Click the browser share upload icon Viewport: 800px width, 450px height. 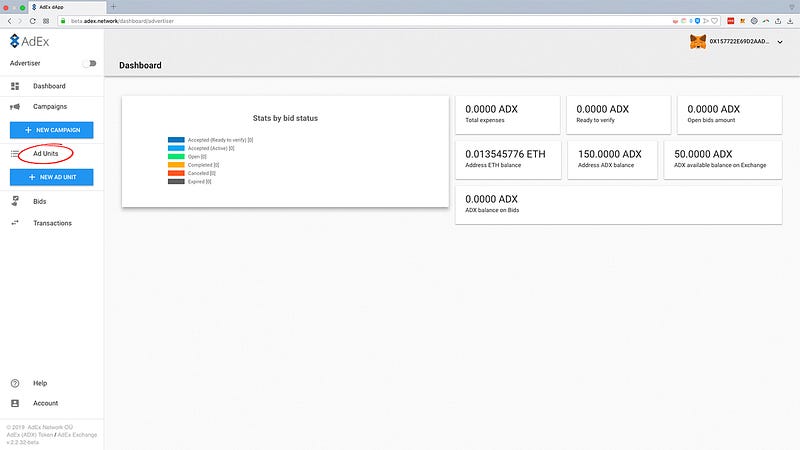tap(778, 21)
